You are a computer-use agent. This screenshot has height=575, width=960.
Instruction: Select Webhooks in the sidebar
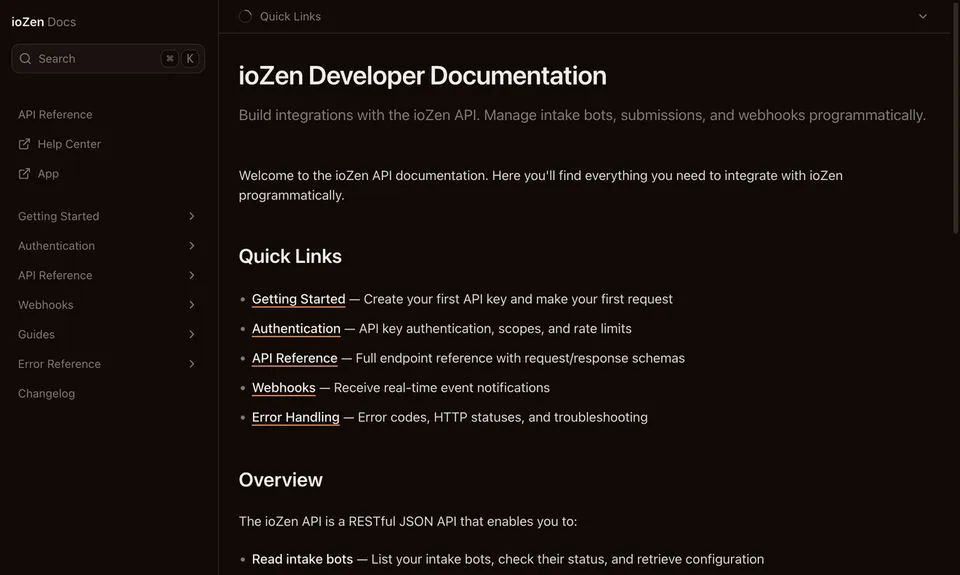[45, 304]
